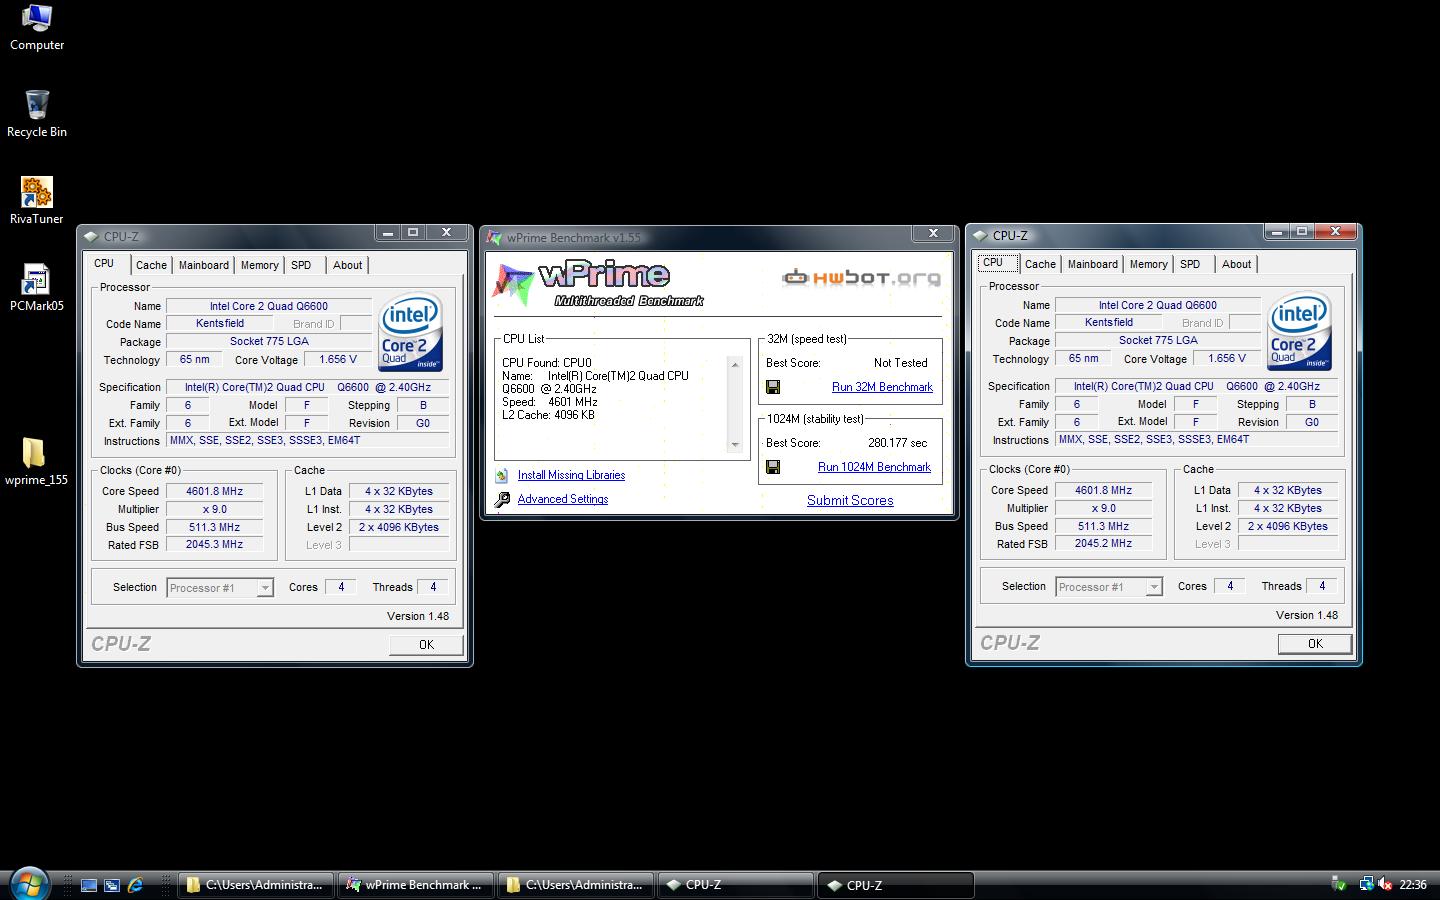Click the Advanced Settings wrench icon
The width and height of the screenshot is (1440, 900).
tap(501, 499)
